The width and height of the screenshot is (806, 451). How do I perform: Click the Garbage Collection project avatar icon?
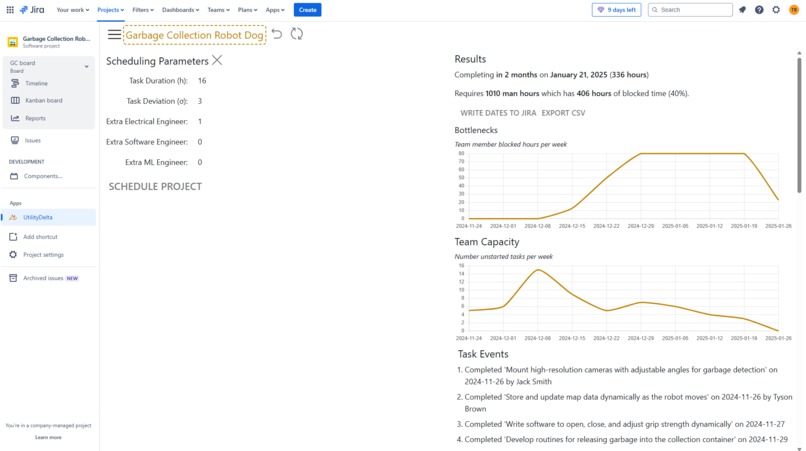coord(12,42)
